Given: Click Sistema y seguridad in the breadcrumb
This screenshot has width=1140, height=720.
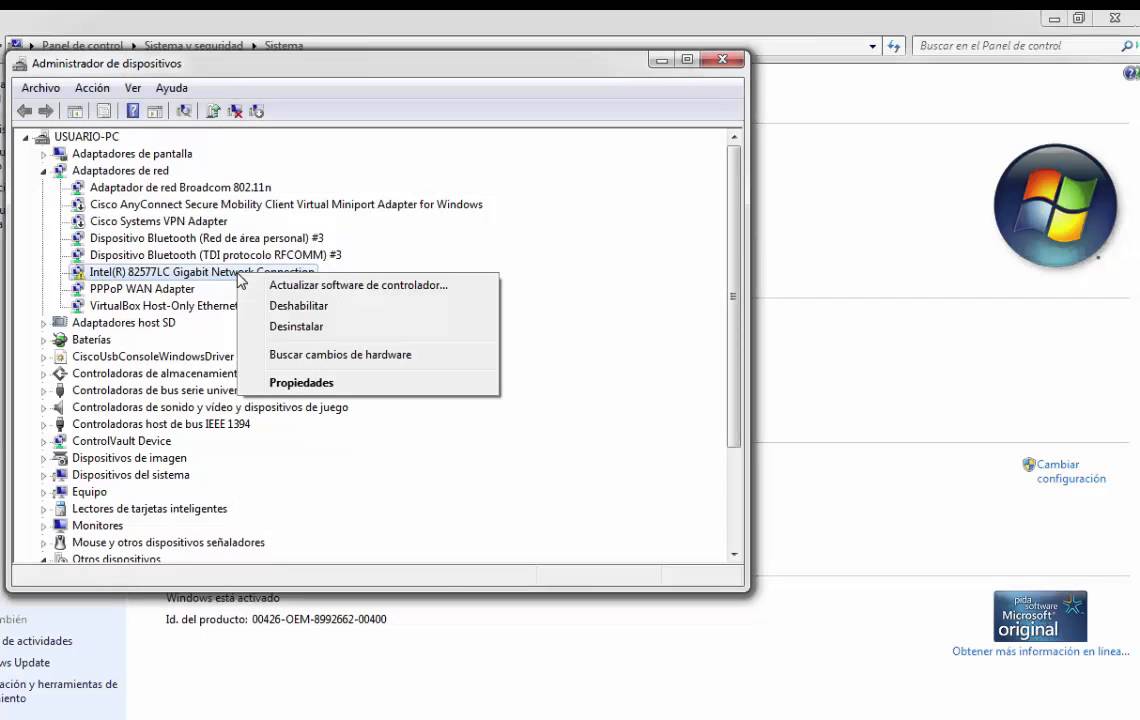Looking at the screenshot, I should 193,45.
